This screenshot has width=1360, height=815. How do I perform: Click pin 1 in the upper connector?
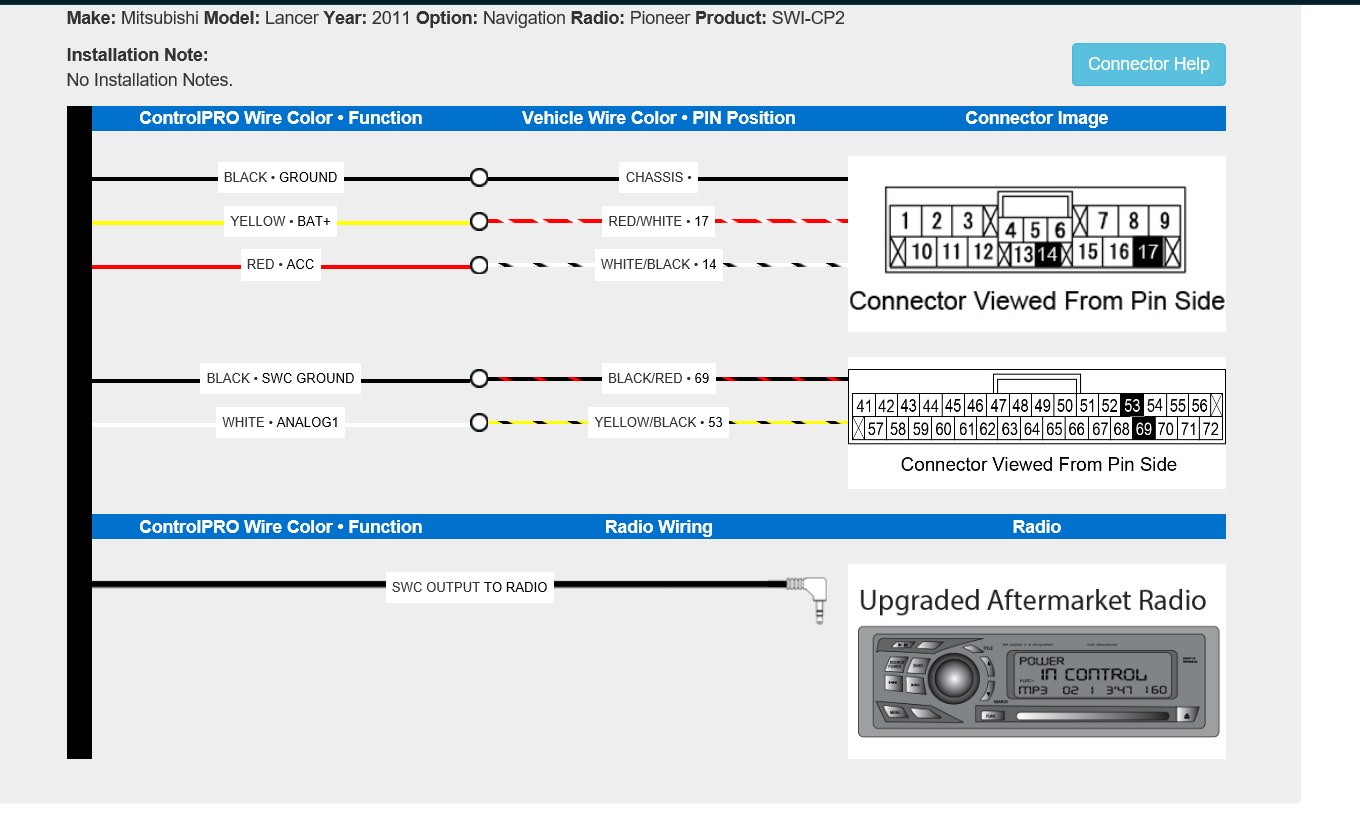(904, 221)
